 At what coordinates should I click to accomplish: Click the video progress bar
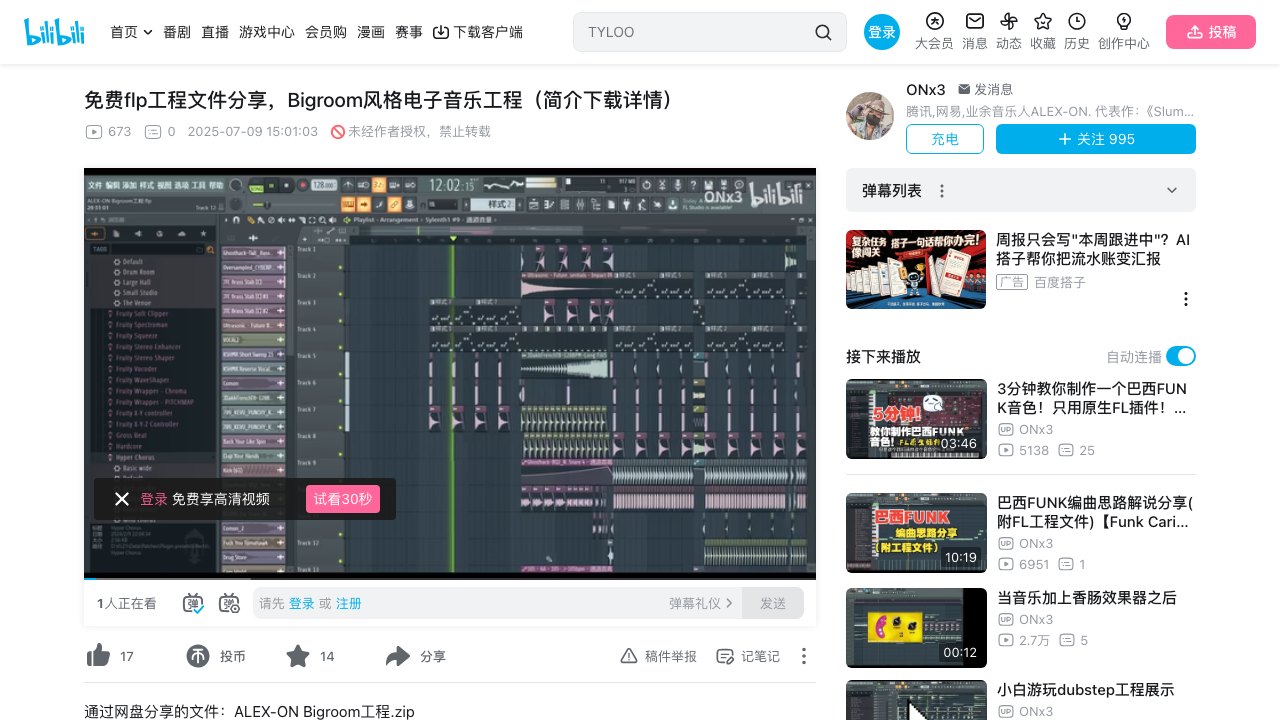pos(450,578)
